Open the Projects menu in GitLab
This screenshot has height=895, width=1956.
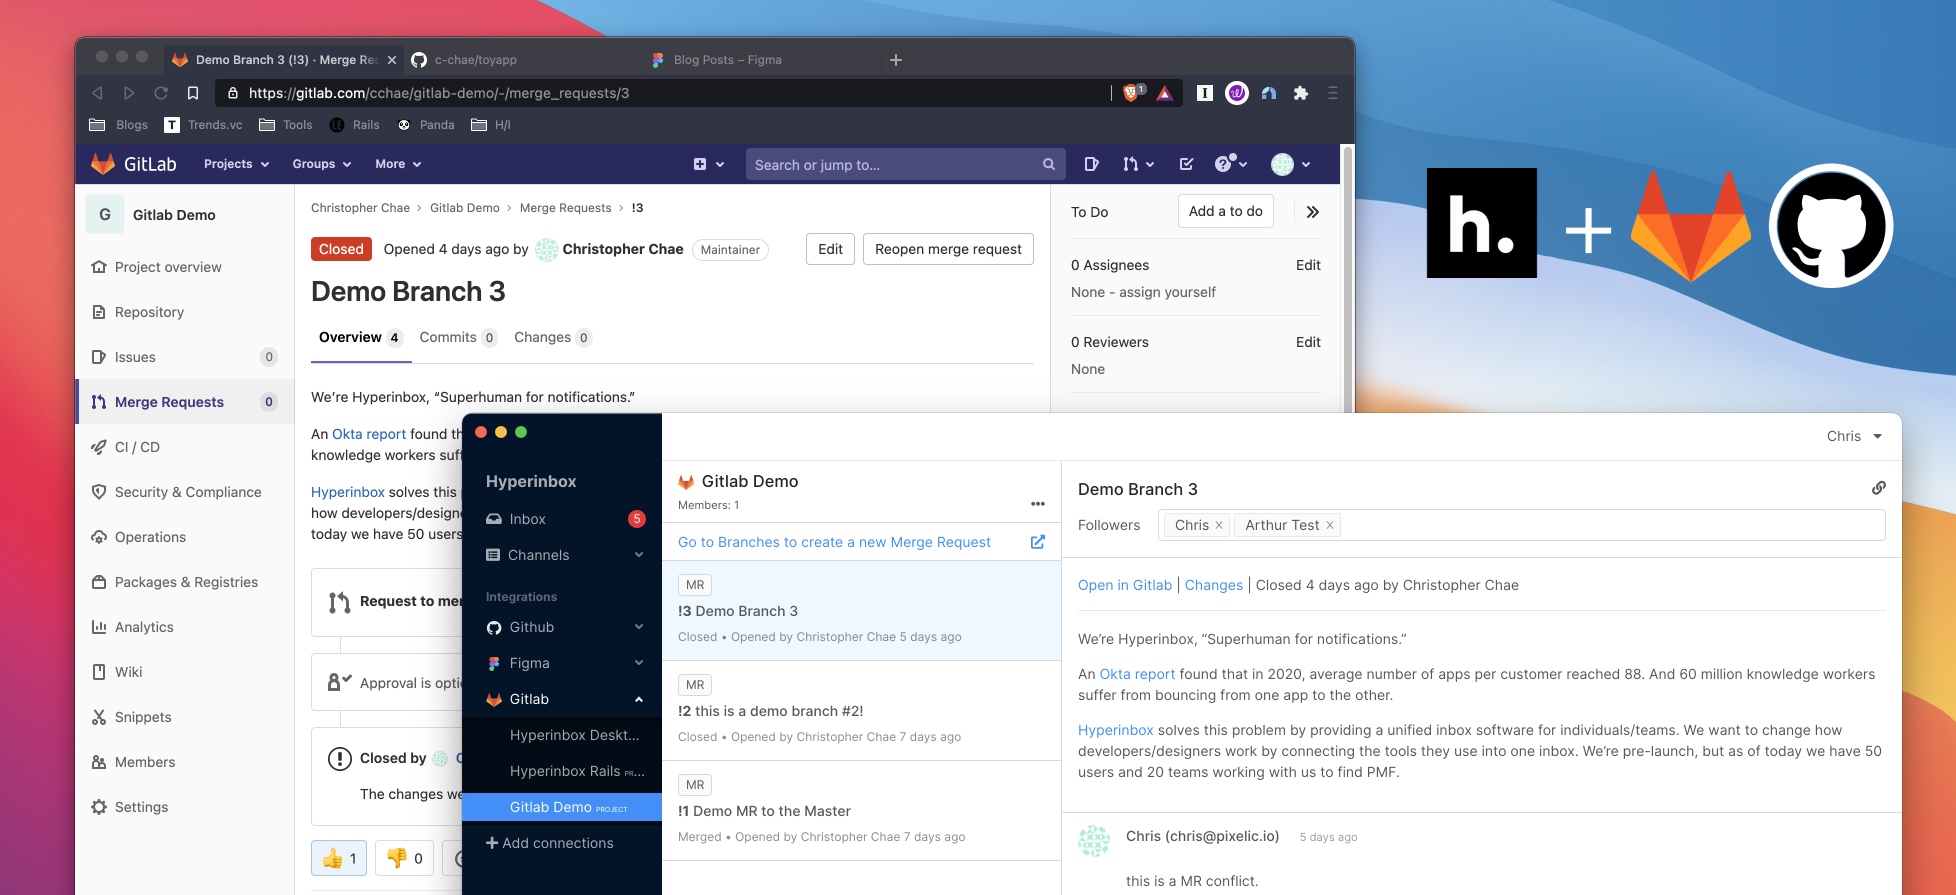(x=236, y=164)
